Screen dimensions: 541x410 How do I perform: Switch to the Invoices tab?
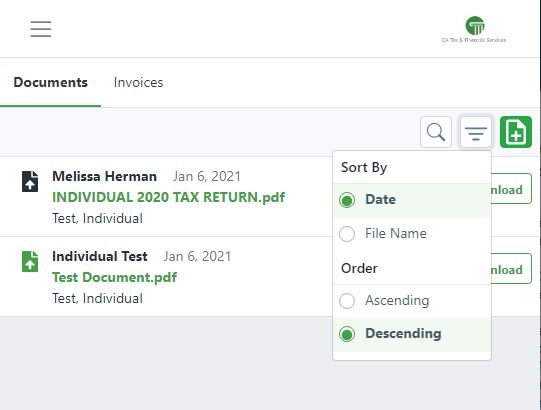(x=138, y=82)
